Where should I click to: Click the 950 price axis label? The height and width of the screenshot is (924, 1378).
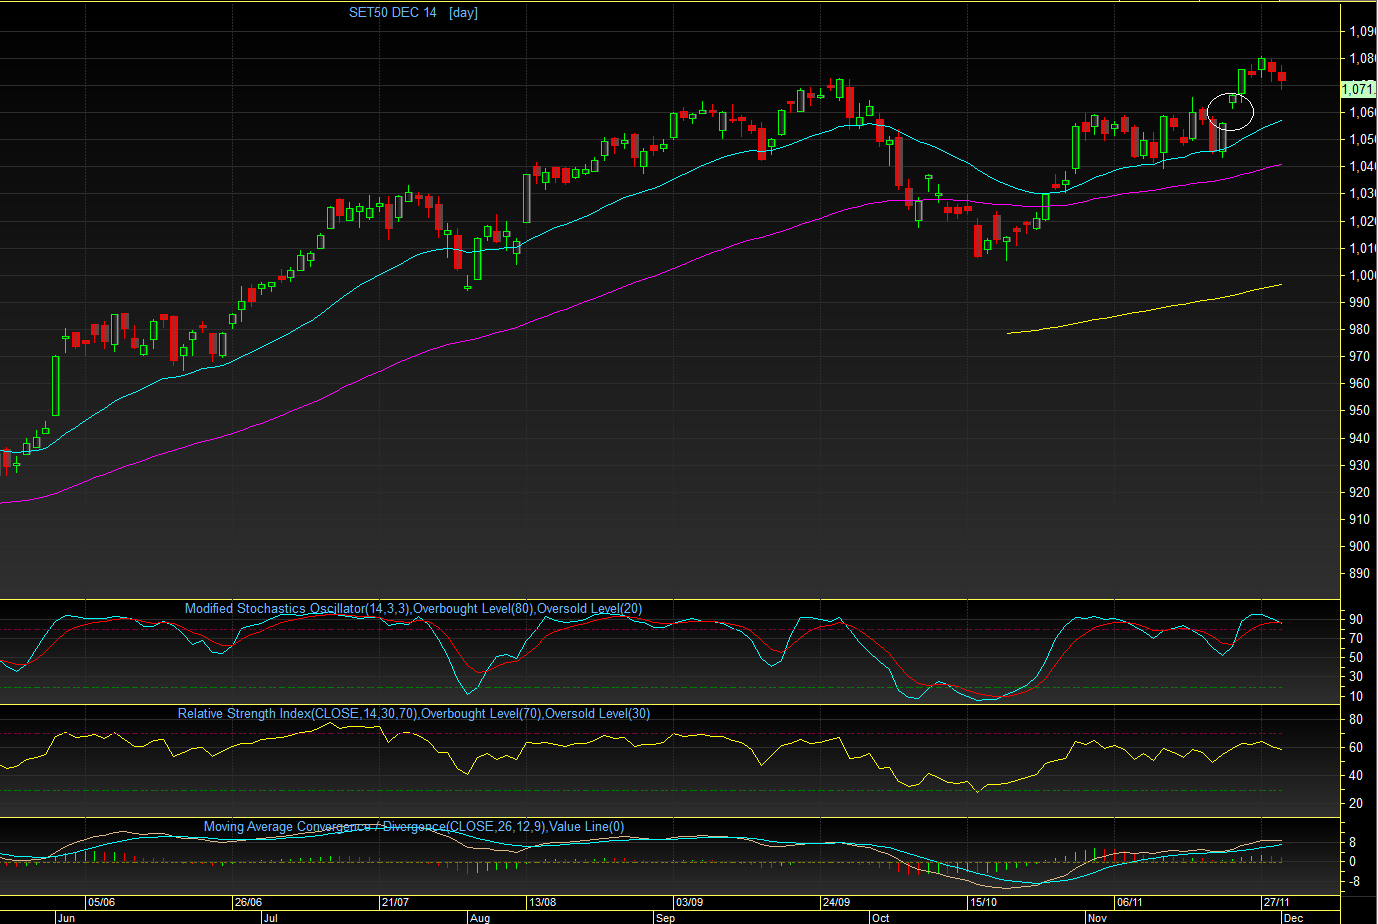tap(1359, 410)
